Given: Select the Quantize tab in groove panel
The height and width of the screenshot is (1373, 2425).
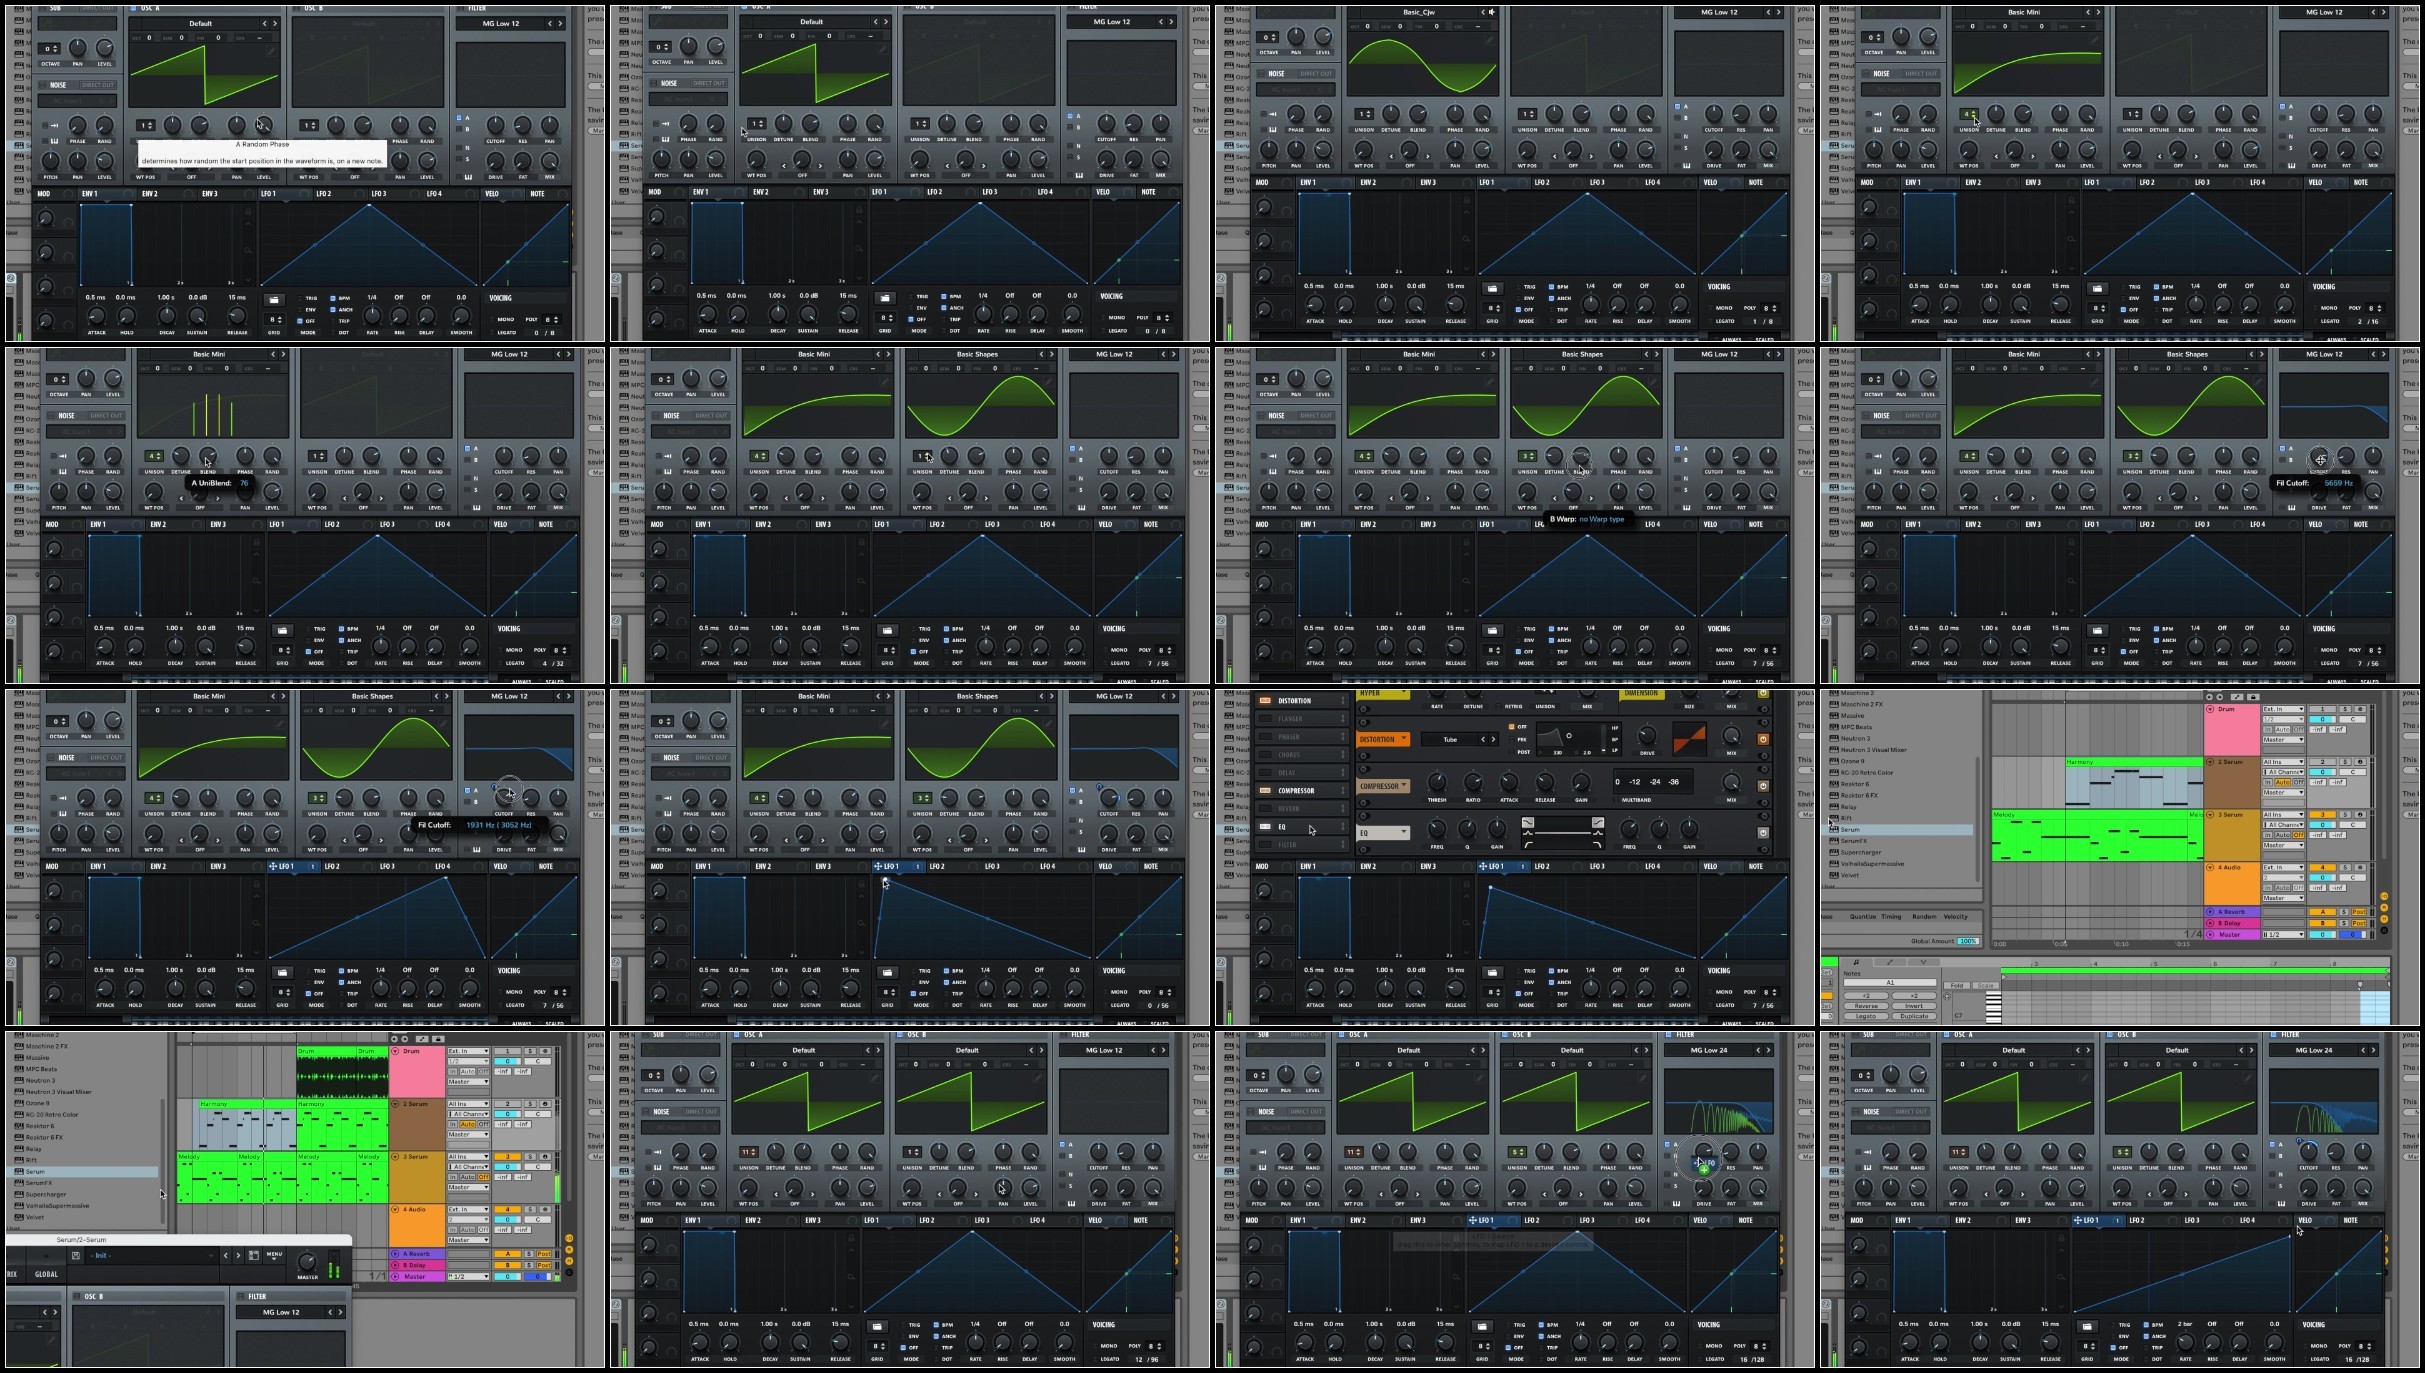Looking at the screenshot, I should 1863,916.
